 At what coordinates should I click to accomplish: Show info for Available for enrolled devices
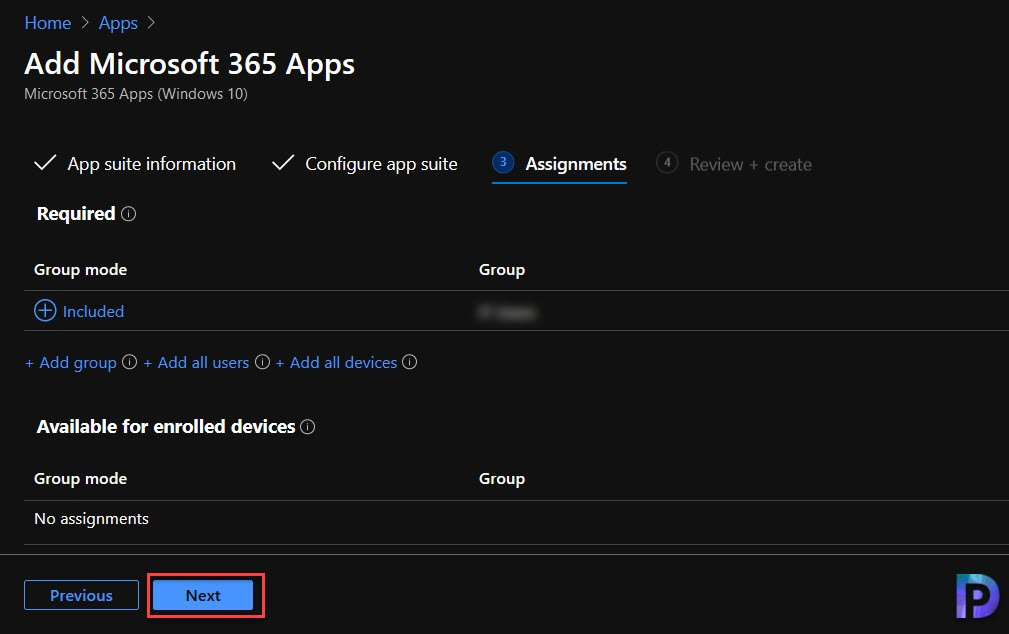click(308, 427)
